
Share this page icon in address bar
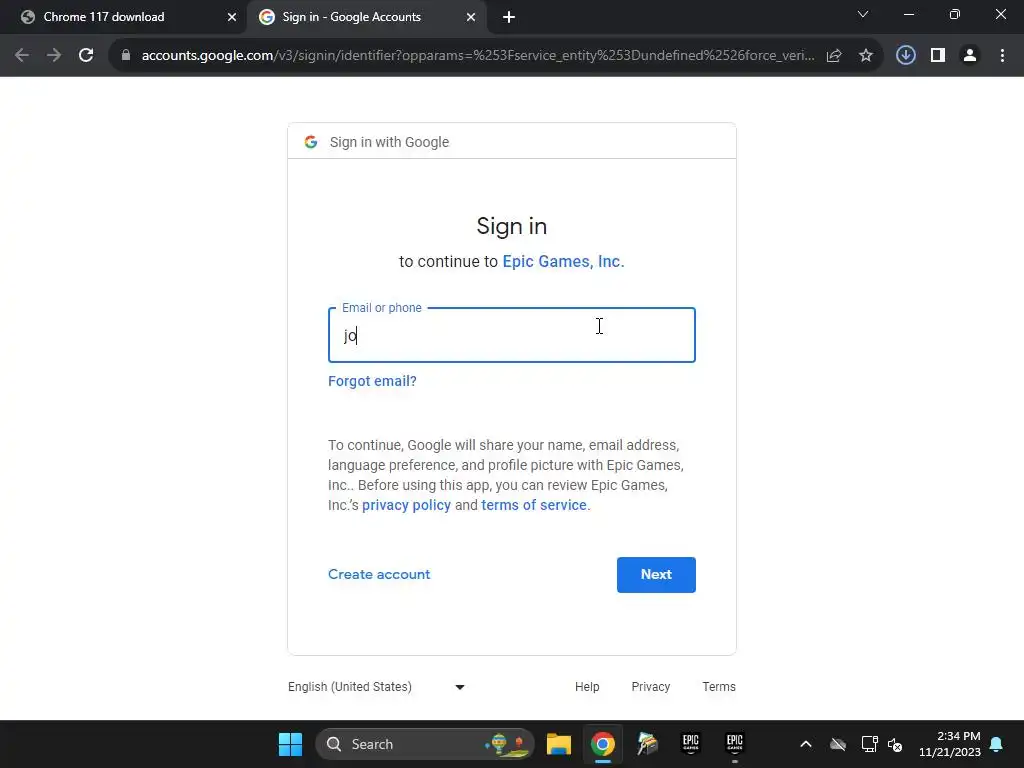coord(834,56)
